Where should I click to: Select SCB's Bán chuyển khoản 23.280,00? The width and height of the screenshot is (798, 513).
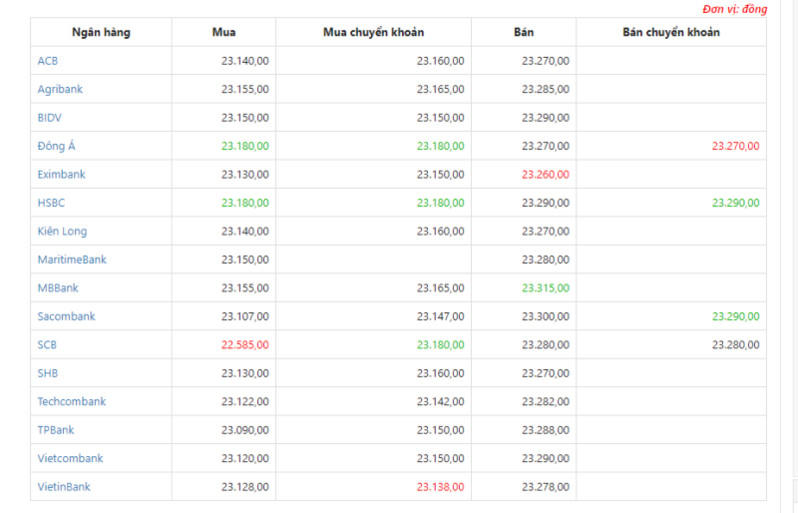pos(735,345)
